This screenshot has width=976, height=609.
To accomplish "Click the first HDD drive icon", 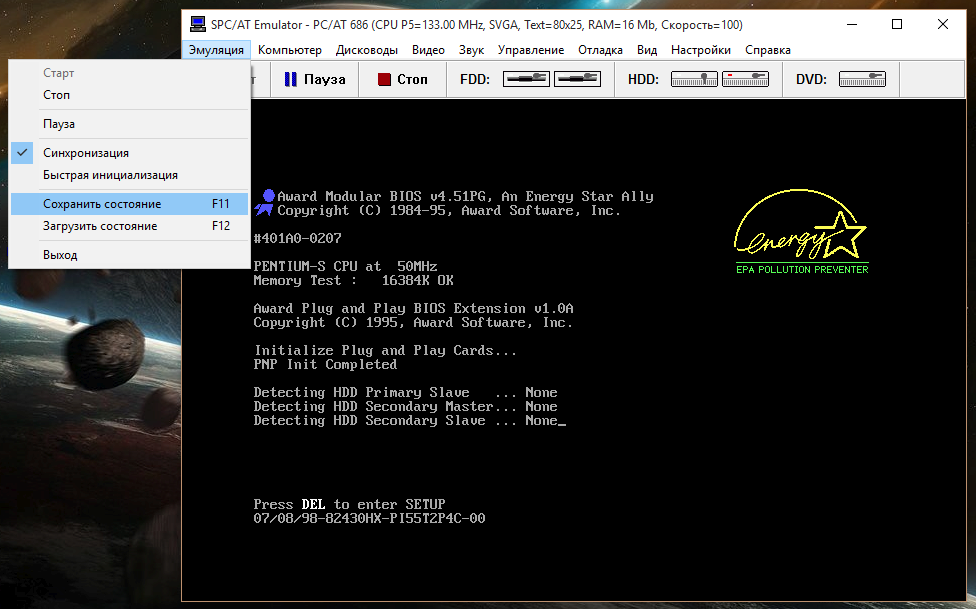I will pyautogui.click(x=694, y=79).
